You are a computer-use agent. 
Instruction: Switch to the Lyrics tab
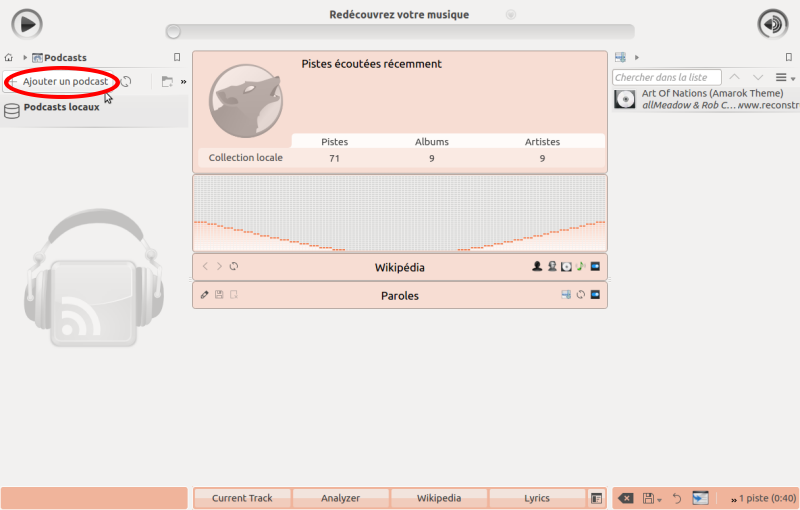pyautogui.click(x=537, y=498)
